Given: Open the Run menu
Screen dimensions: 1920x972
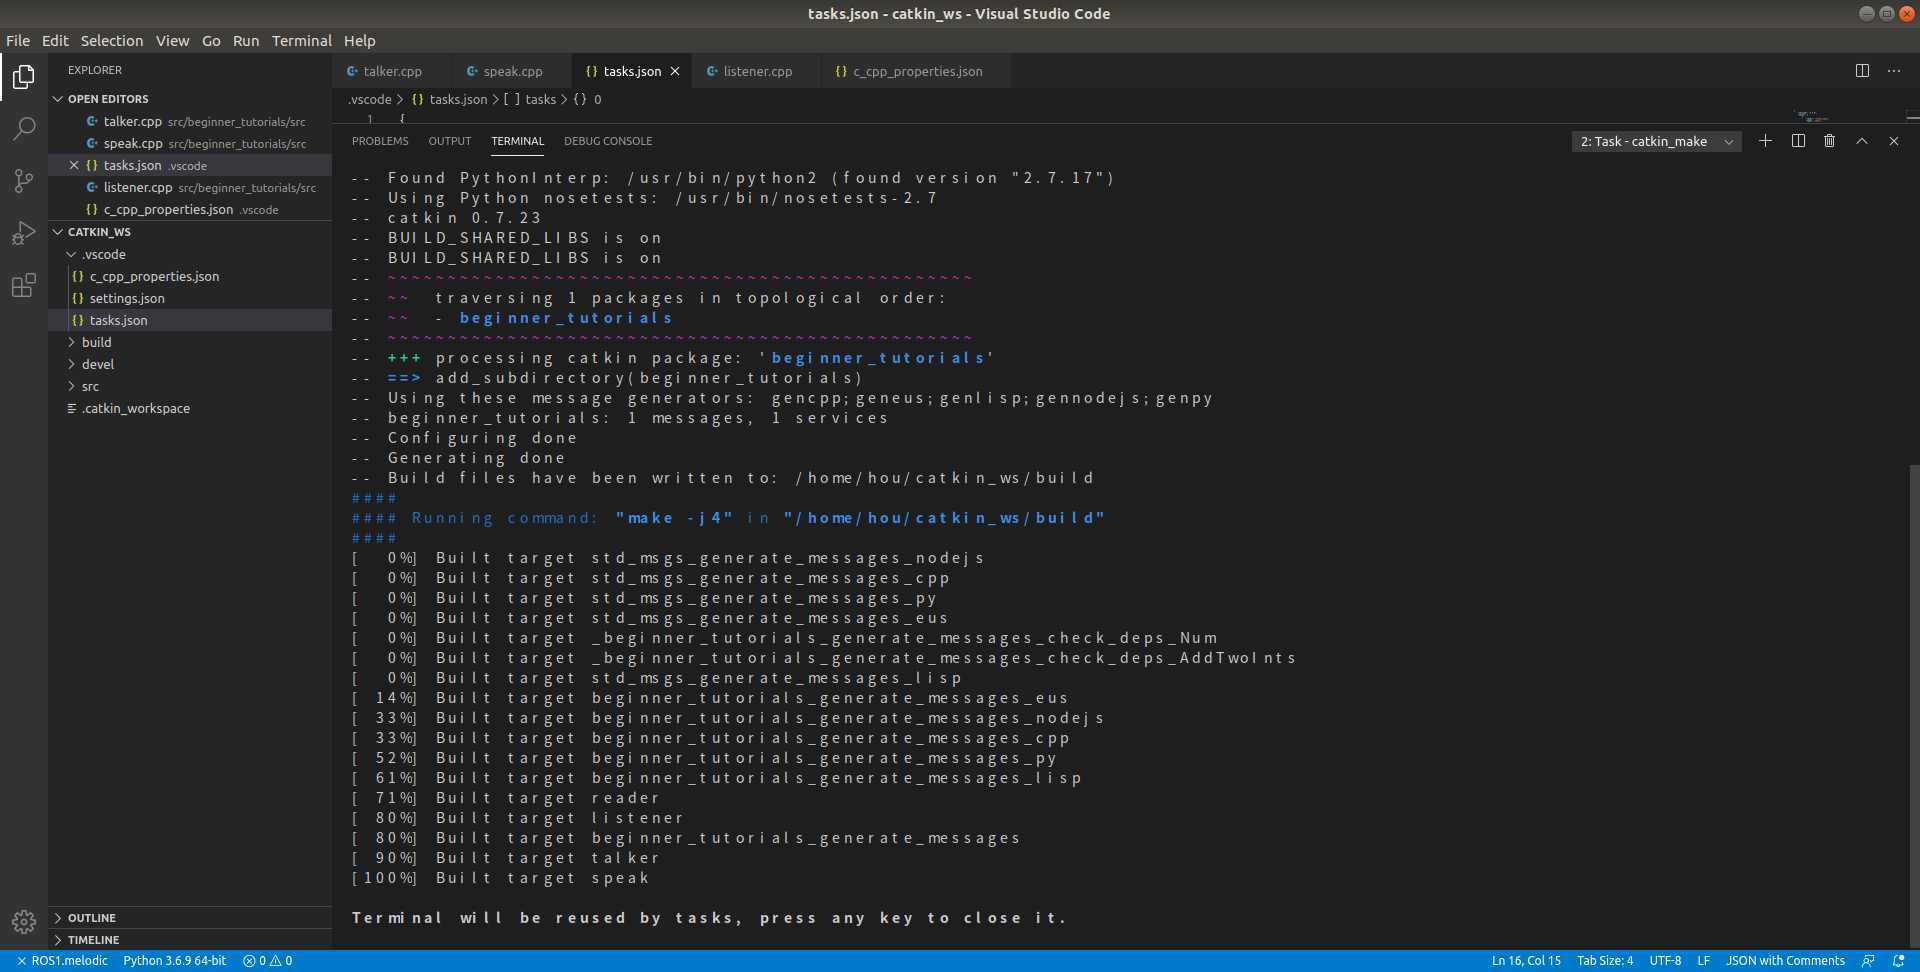Looking at the screenshot, I should [246, 41].
